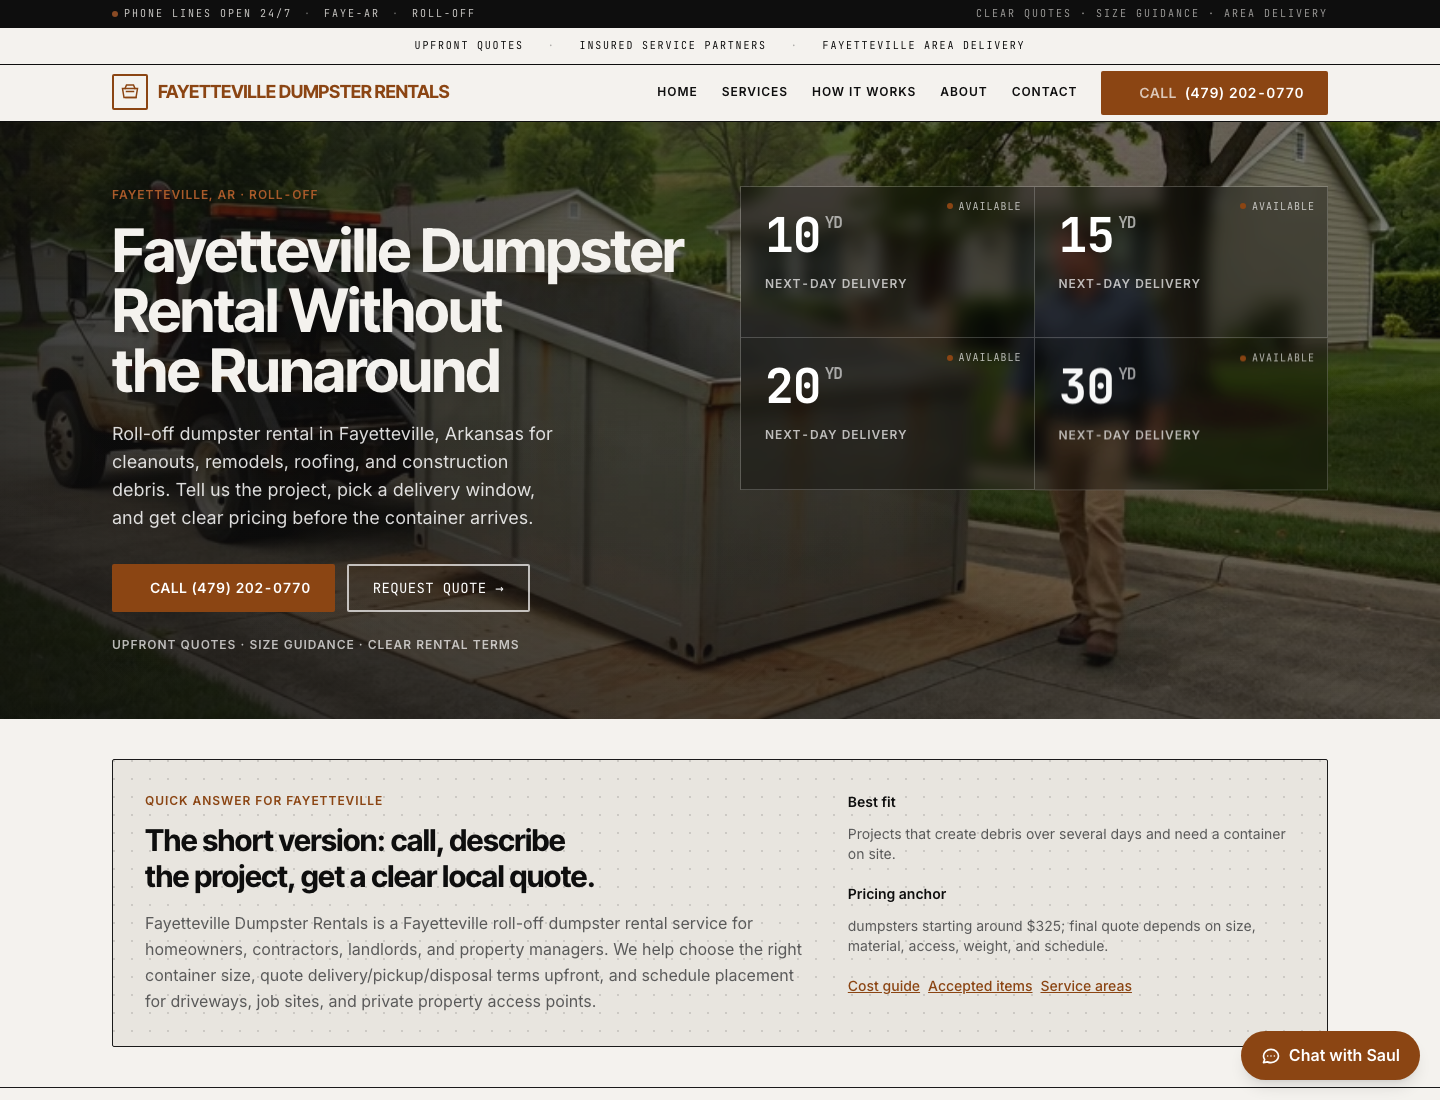Viewport: 1440px width, 1100px height.
Task: Click the 'FAYETTEVILLE, AR · ROLL-OFF' eyebrow text
Action: [215, 195]
